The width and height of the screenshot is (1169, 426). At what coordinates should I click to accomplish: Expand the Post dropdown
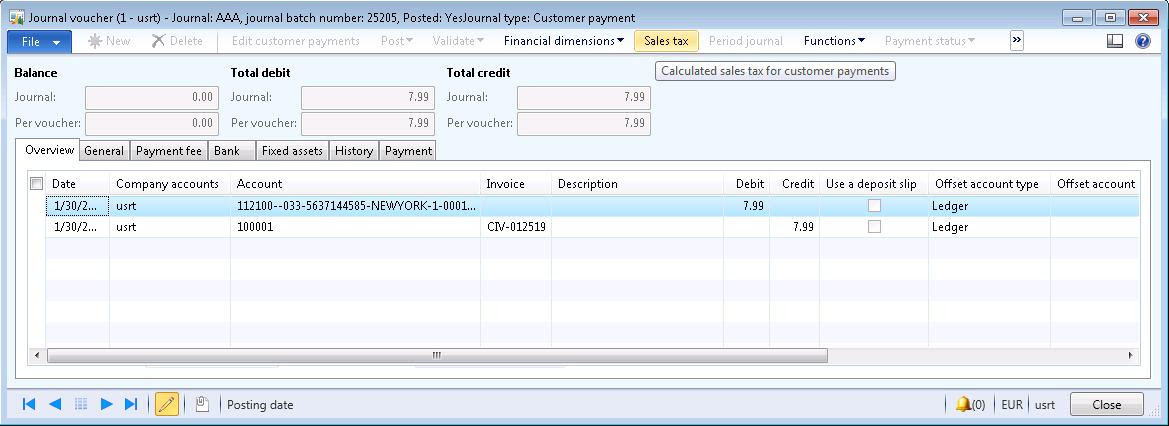pyautogui.click(x=396, y=41)
